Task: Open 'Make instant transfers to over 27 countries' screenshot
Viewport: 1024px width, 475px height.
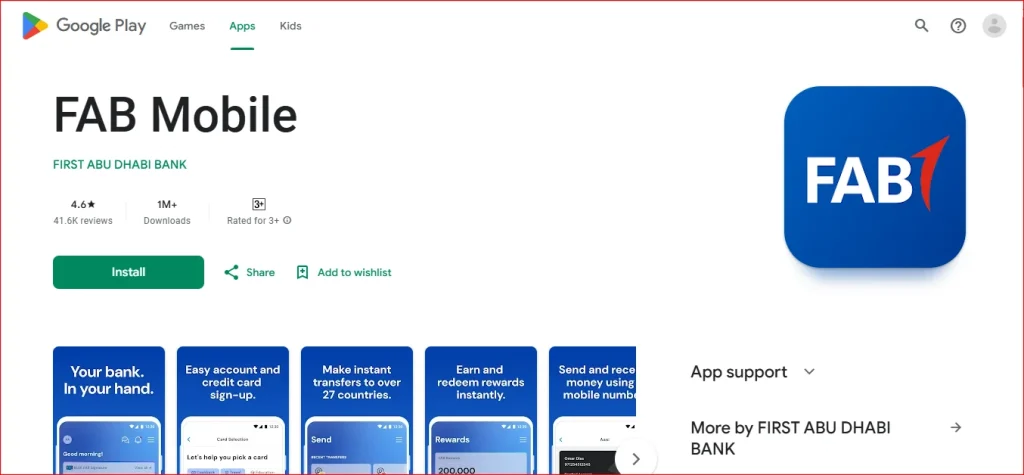Action: 357,410
